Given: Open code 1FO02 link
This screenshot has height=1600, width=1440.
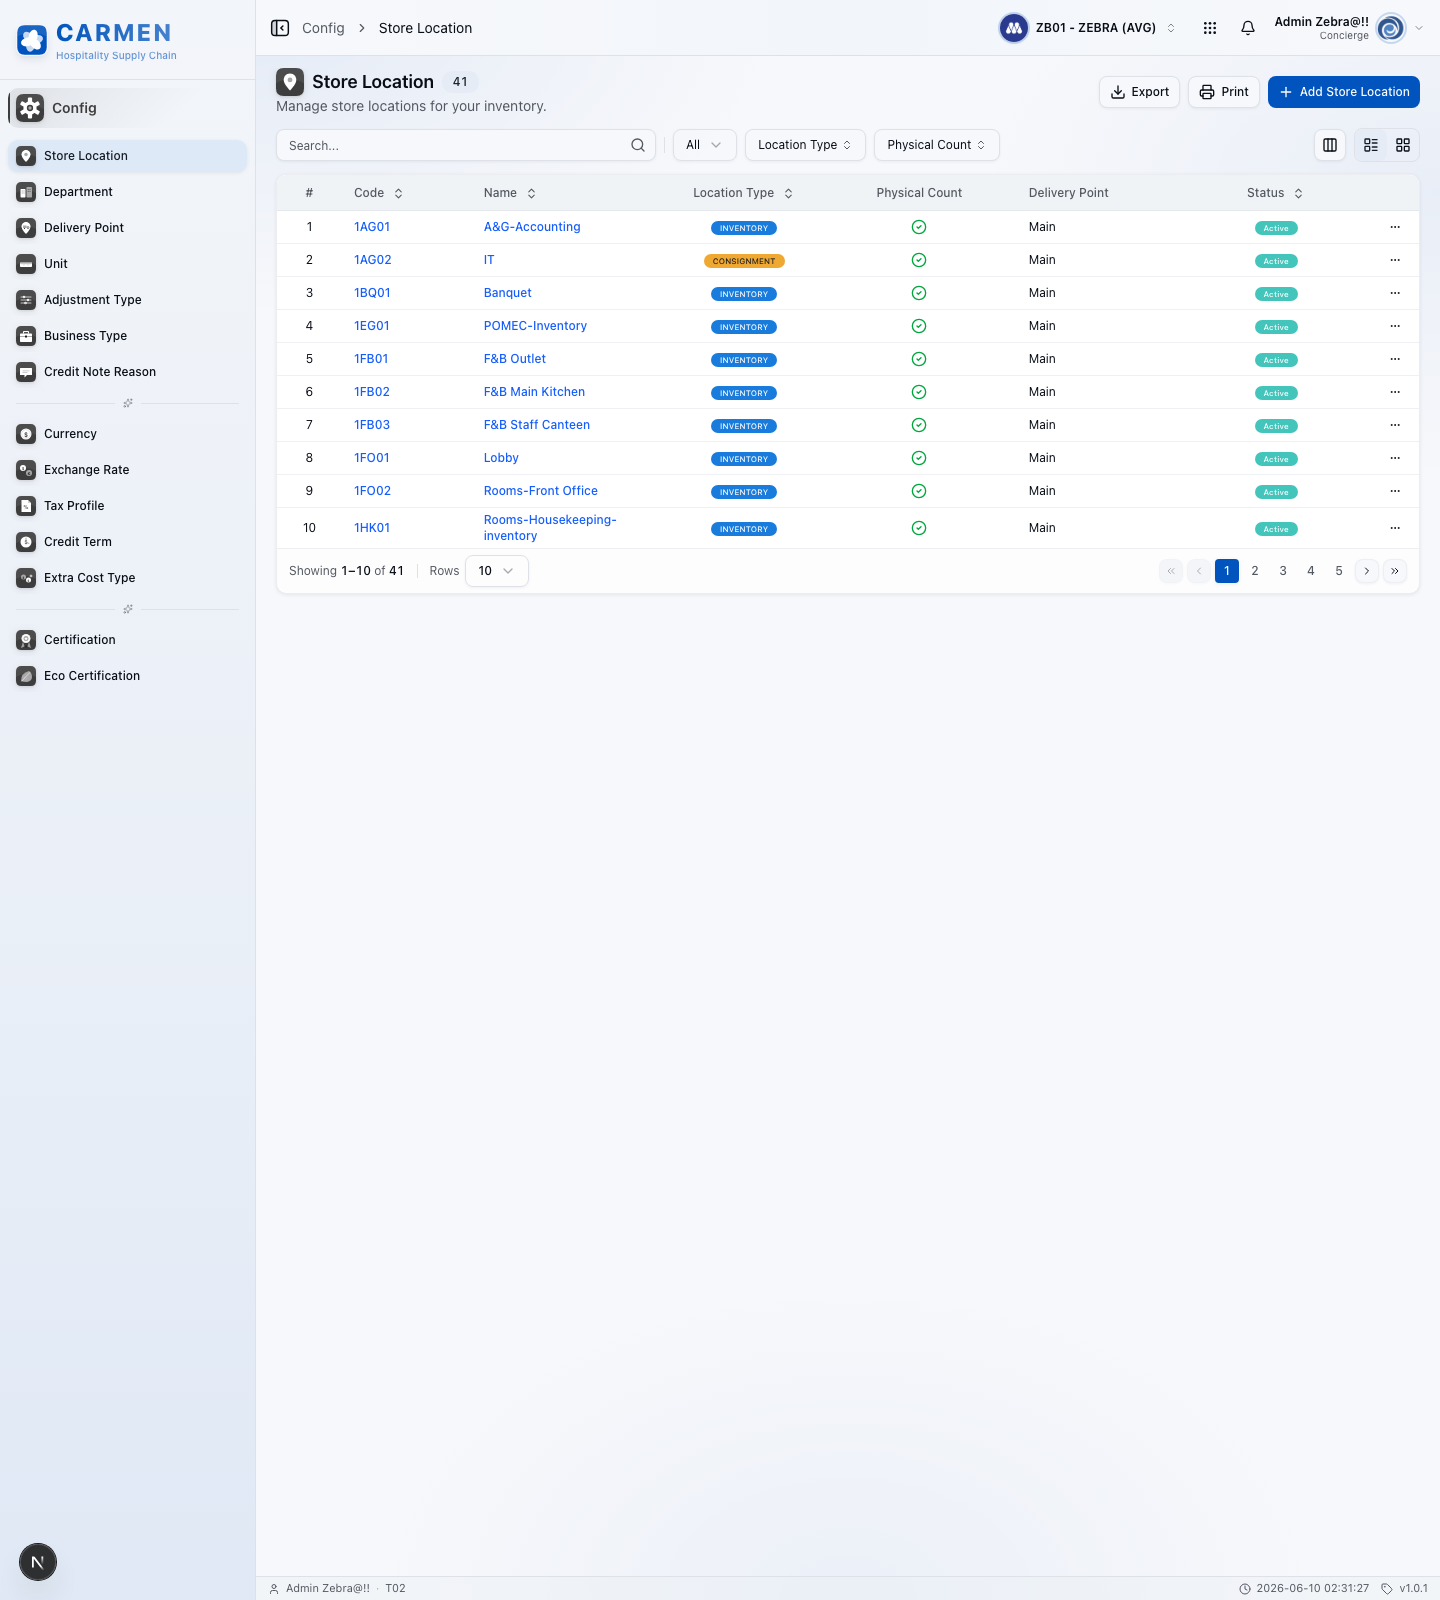Looking at the screenshot, I should (372, 491).
